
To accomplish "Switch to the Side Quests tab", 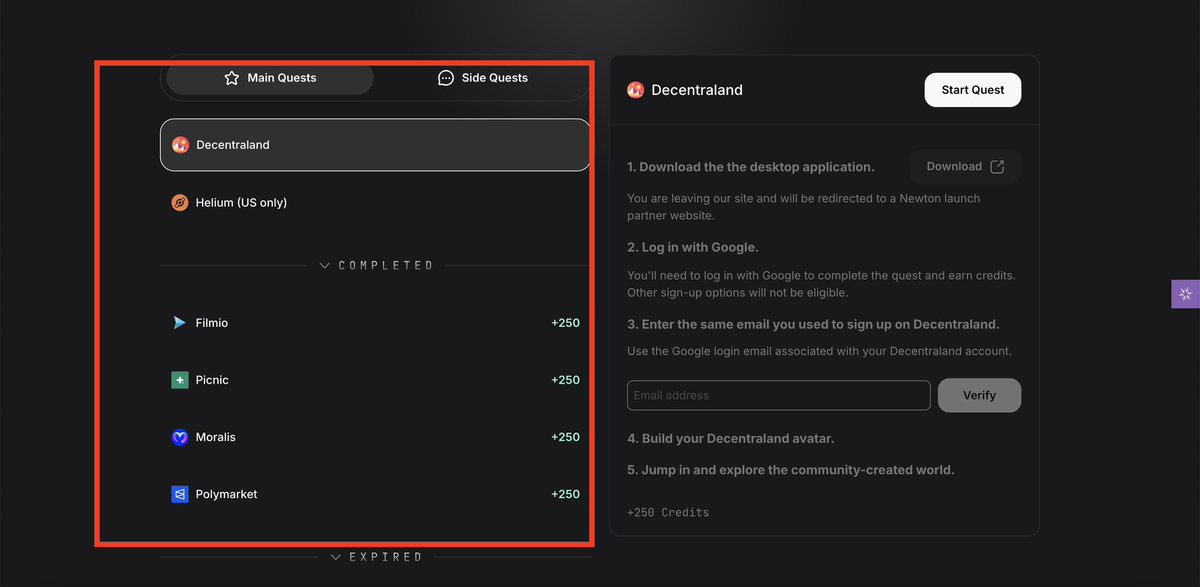I will pyautogui.click(x=483, y=78).
